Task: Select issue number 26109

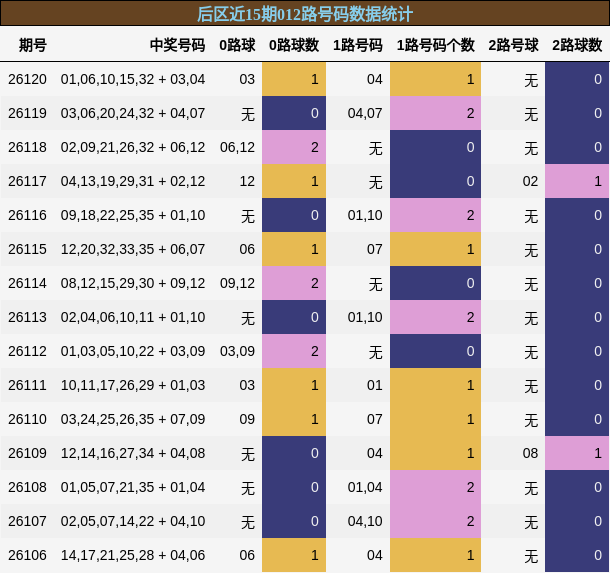Action: tap(27, 453)
